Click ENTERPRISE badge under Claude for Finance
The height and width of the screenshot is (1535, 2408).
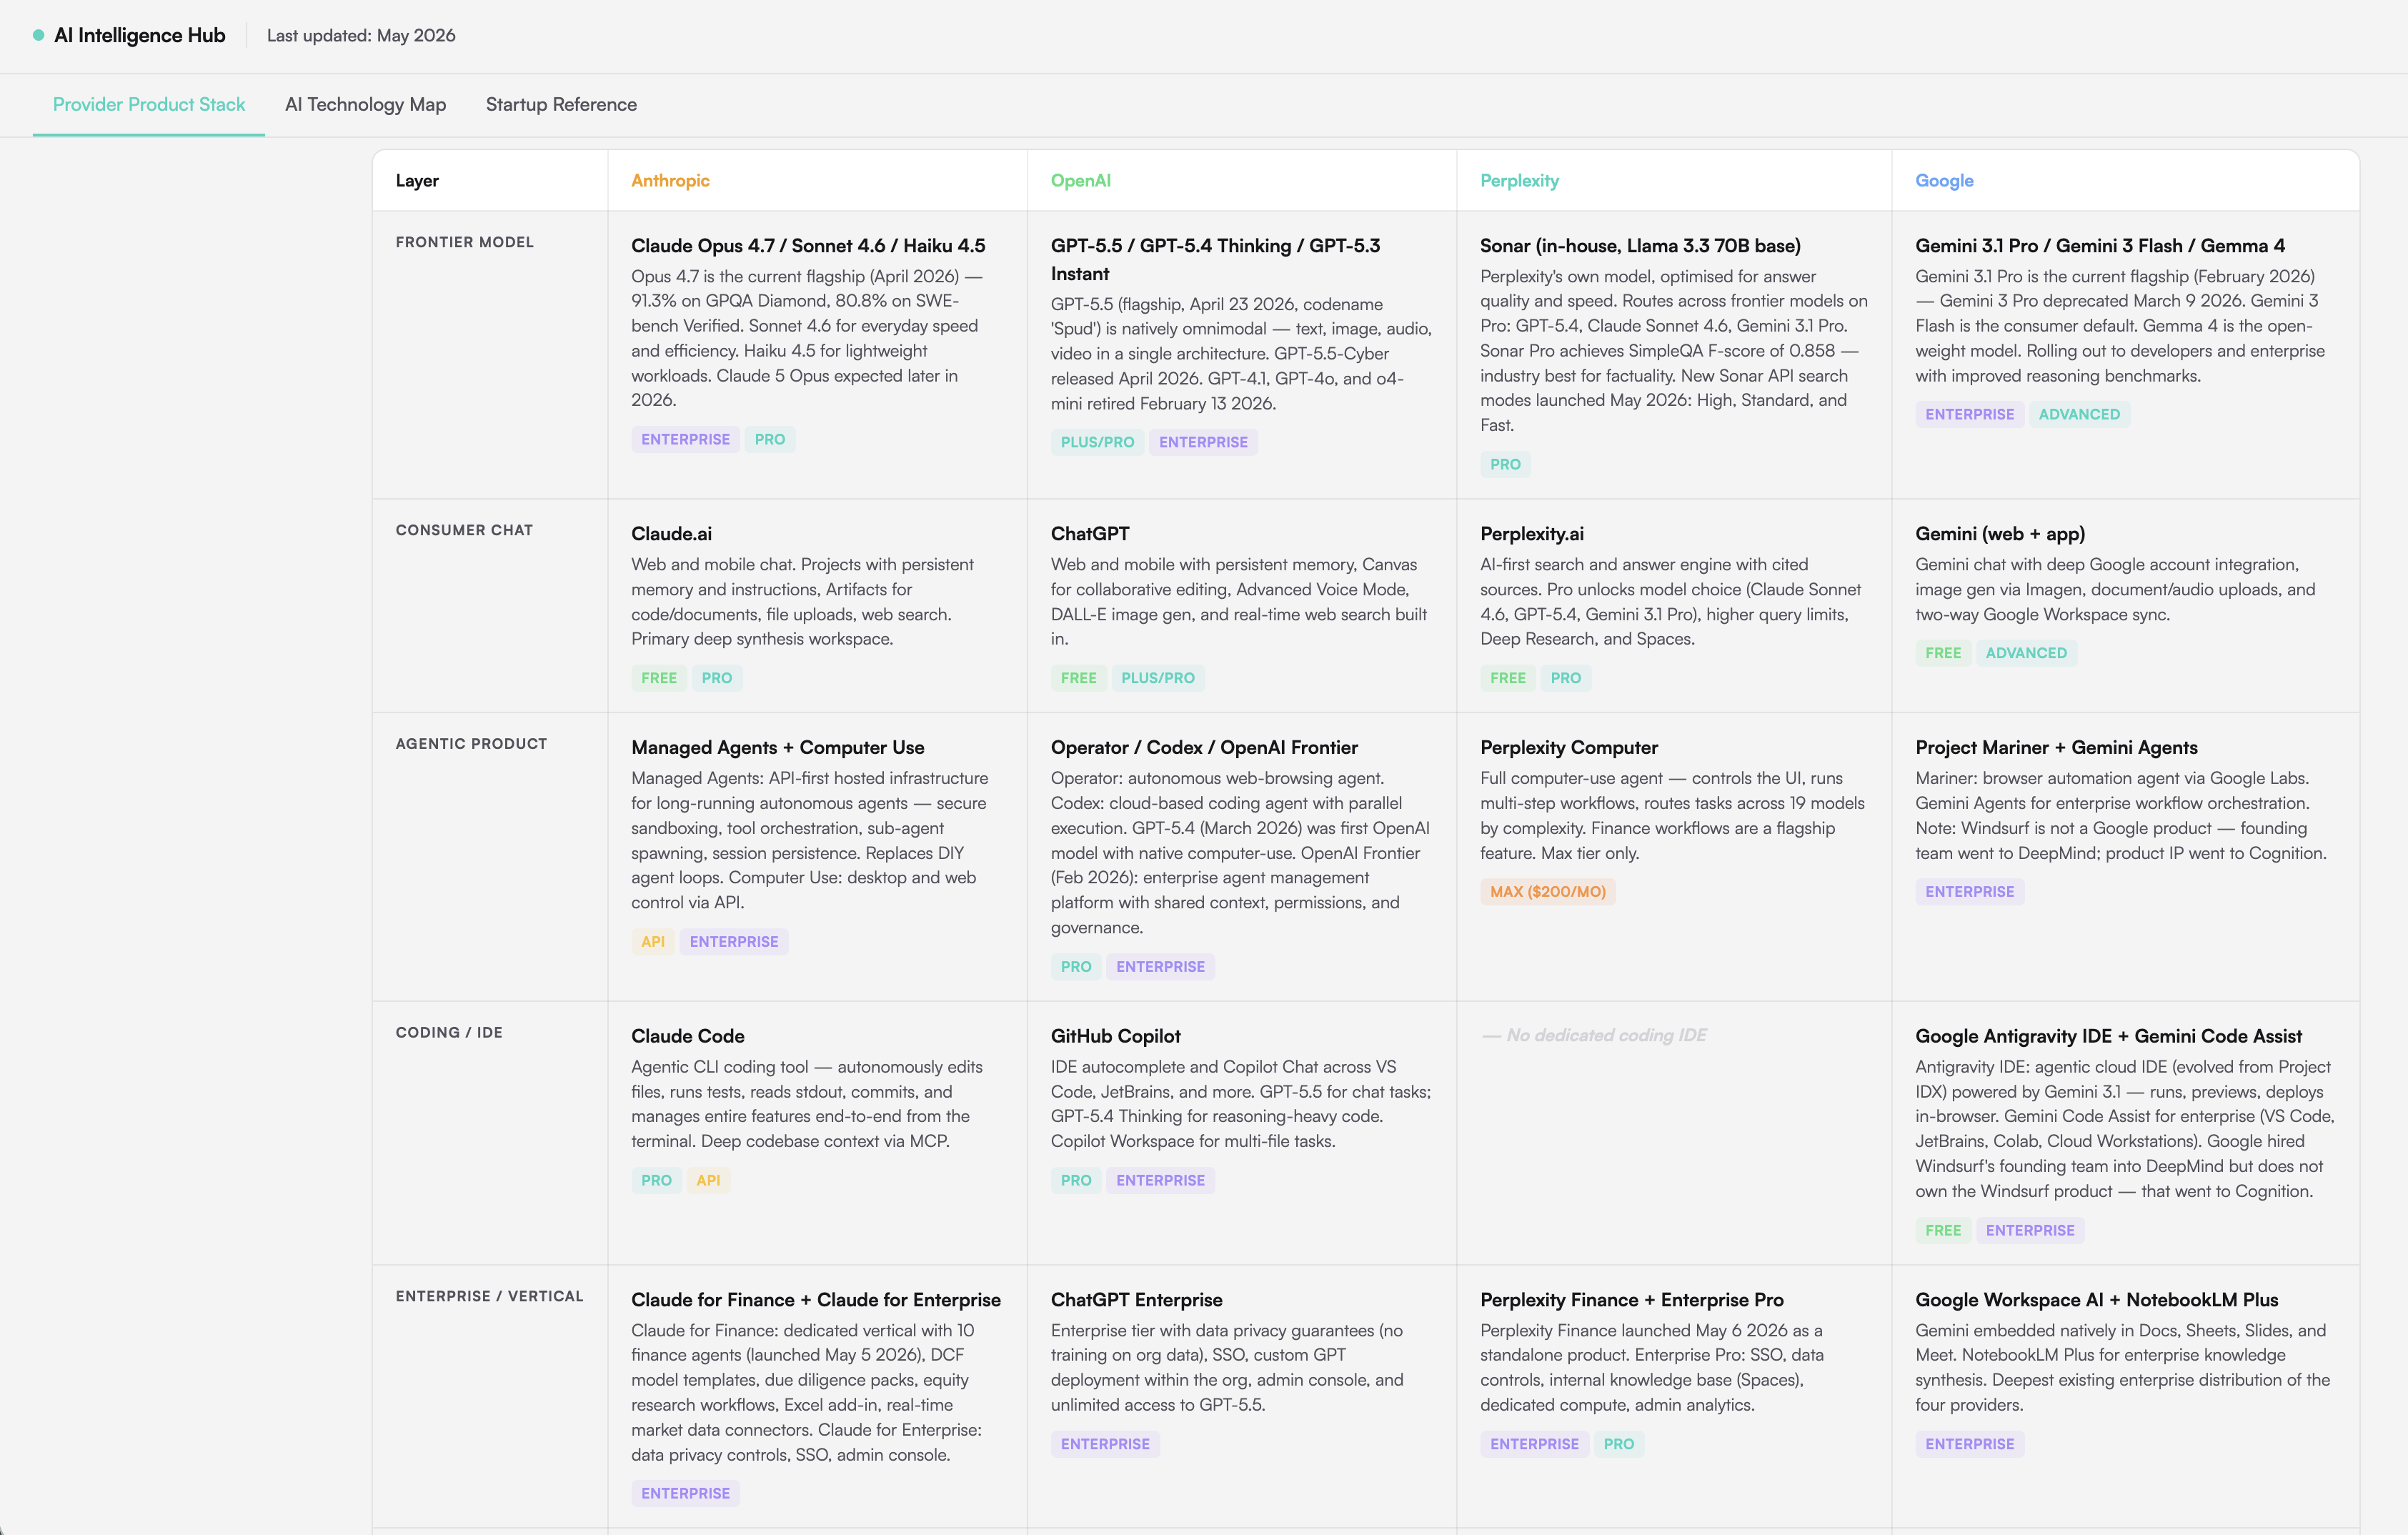(x=685, y=1493)
